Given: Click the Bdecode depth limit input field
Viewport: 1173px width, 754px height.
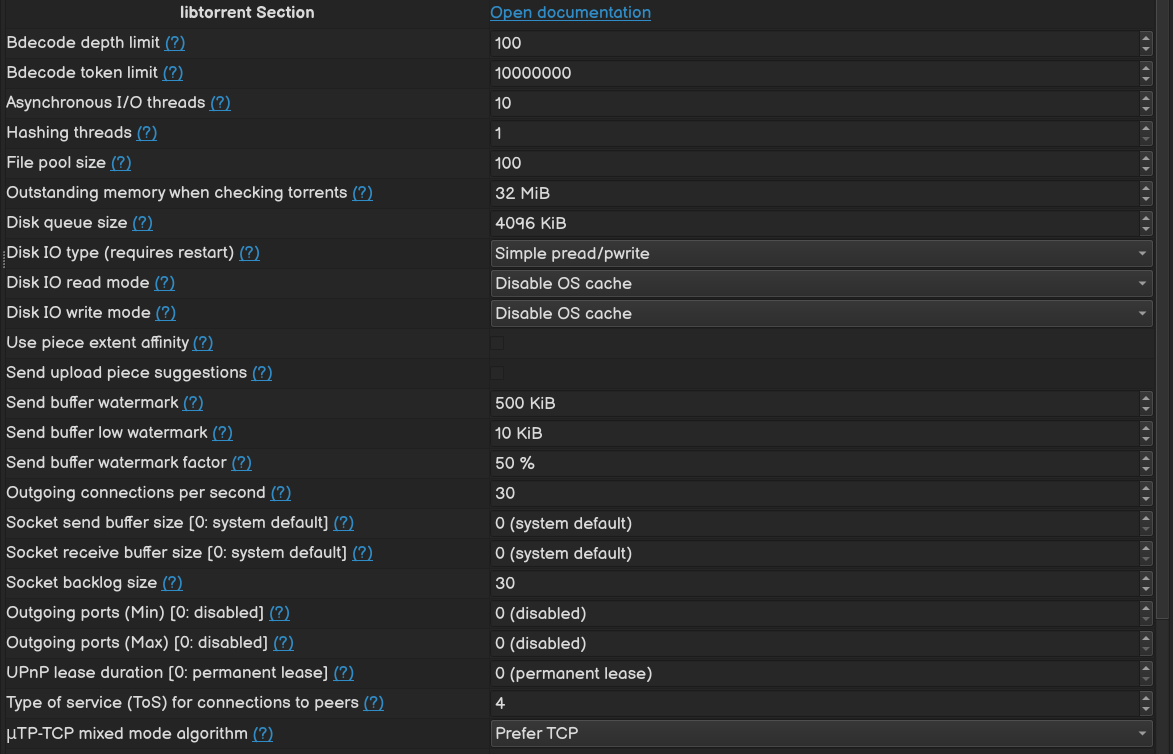Looking at the screenshot, I should click(x=815, y=43).
